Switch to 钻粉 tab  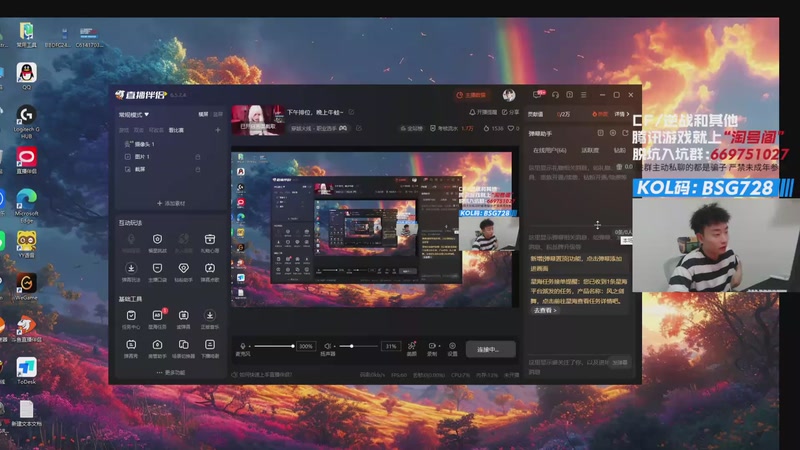click(619, 151)
